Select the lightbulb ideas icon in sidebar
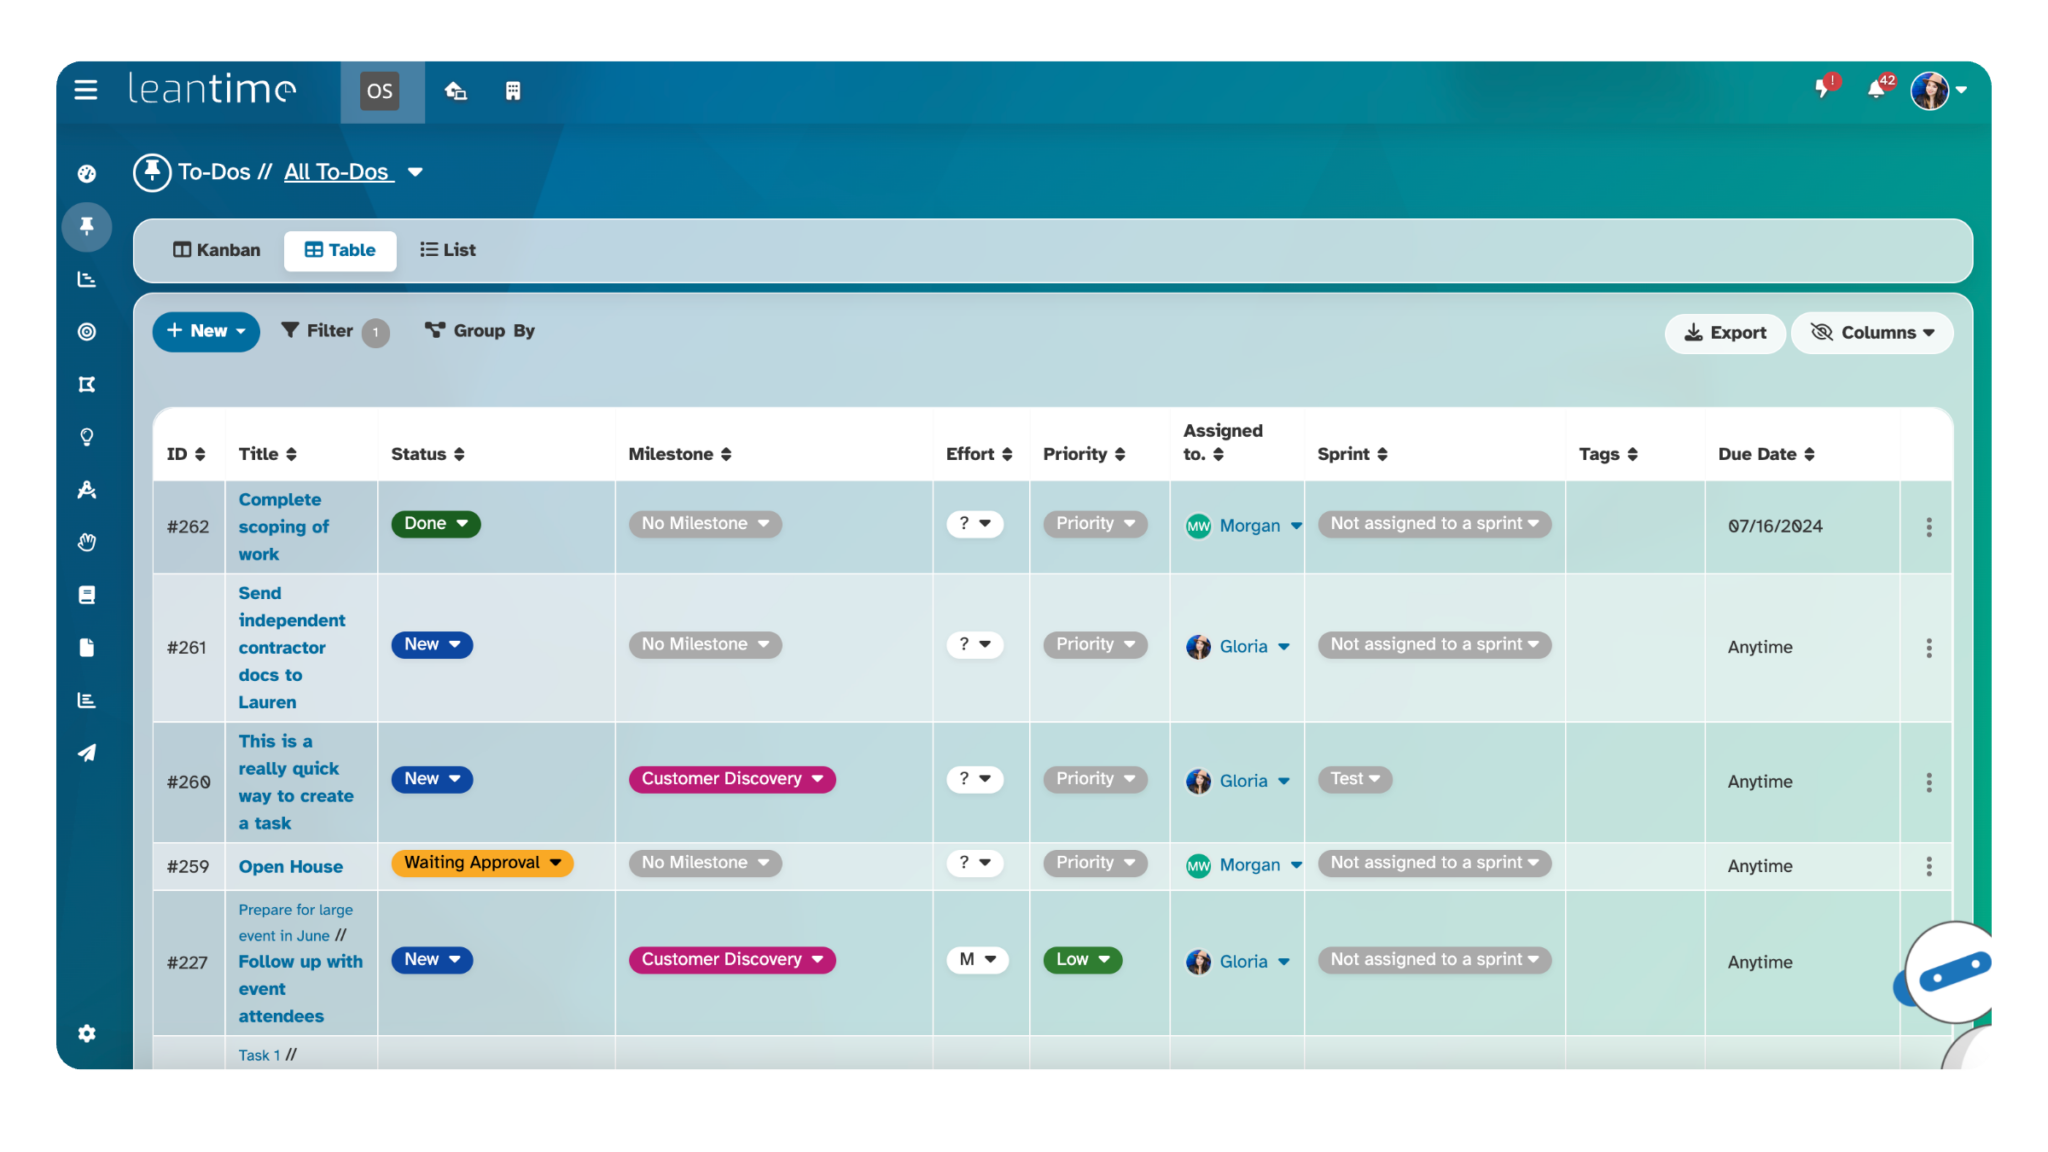The image size is (2048, 1152). [86, 437]
